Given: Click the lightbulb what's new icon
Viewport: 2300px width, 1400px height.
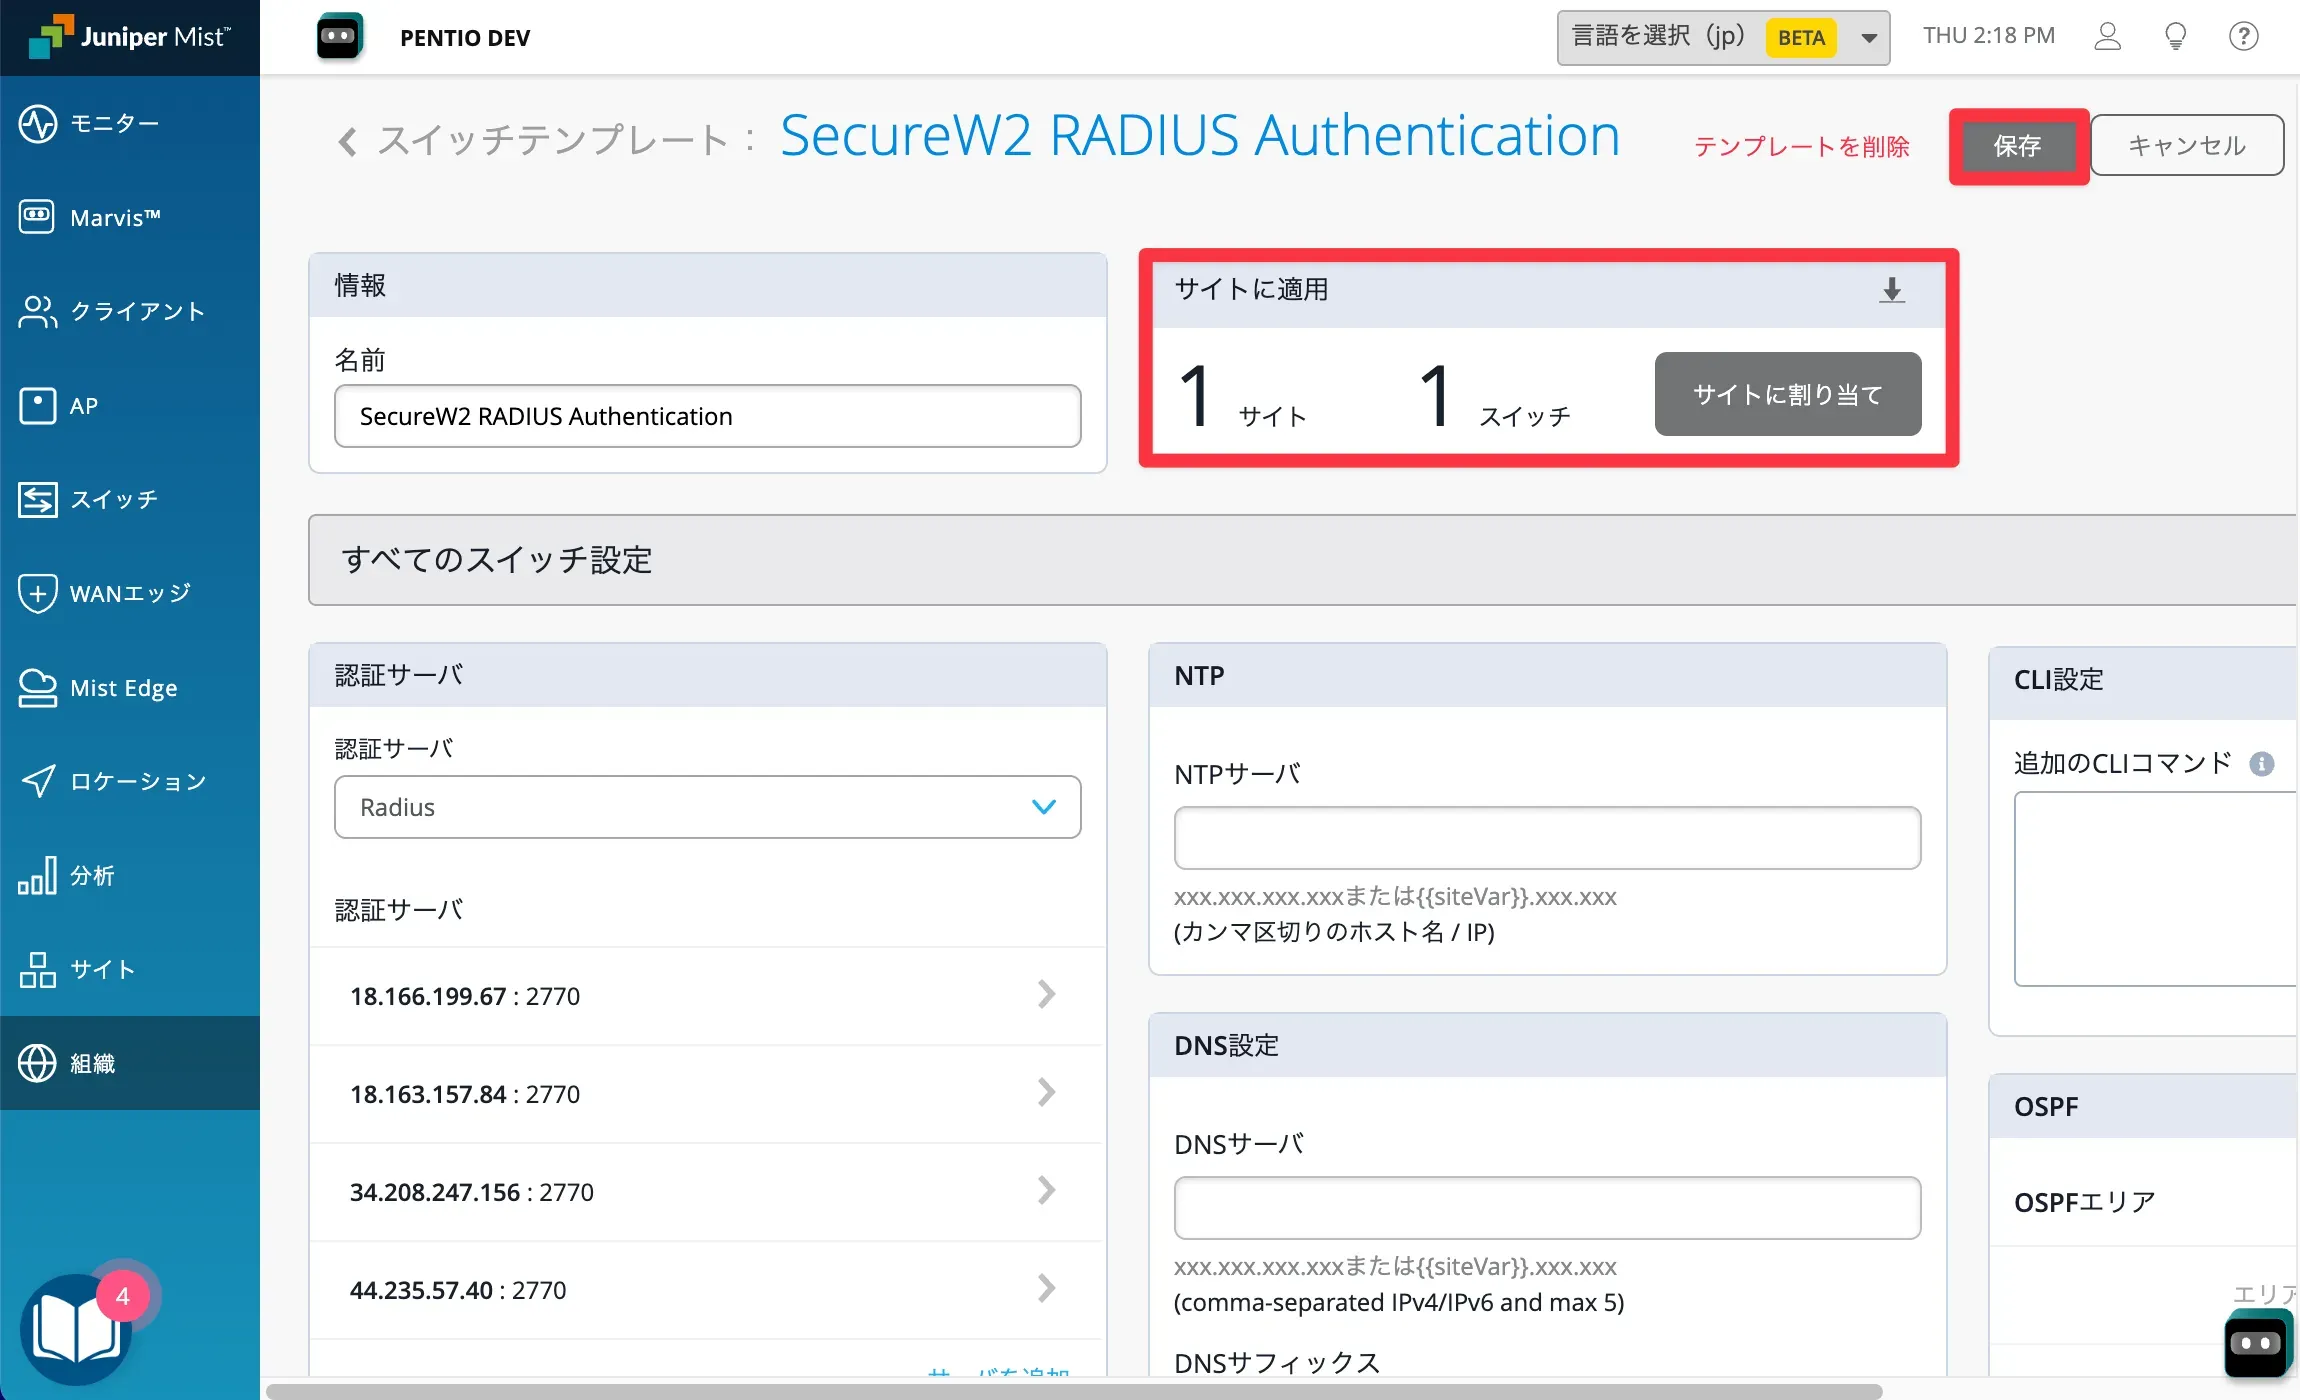Looking at the screenshot, I should click(2175, 37).
